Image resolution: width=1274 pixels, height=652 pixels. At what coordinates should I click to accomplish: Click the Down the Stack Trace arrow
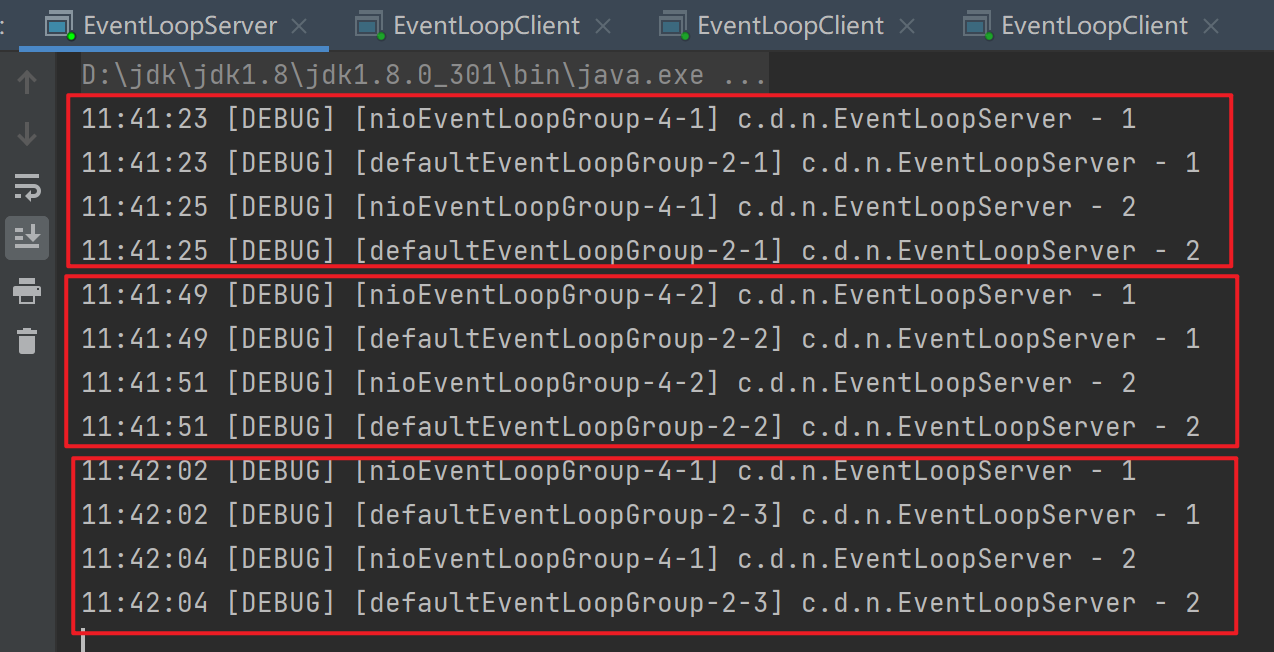(x=27, y=134)
